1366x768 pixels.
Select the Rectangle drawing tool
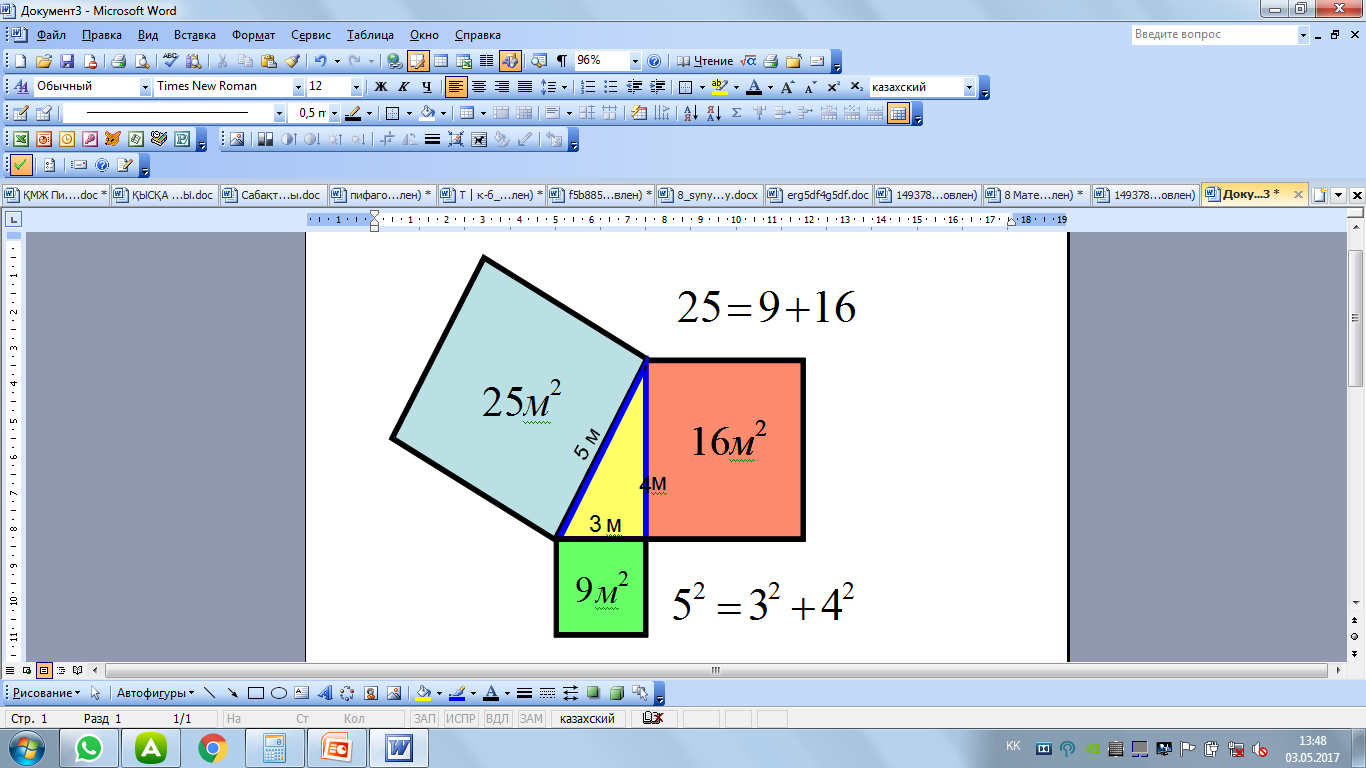coord(255,692)
